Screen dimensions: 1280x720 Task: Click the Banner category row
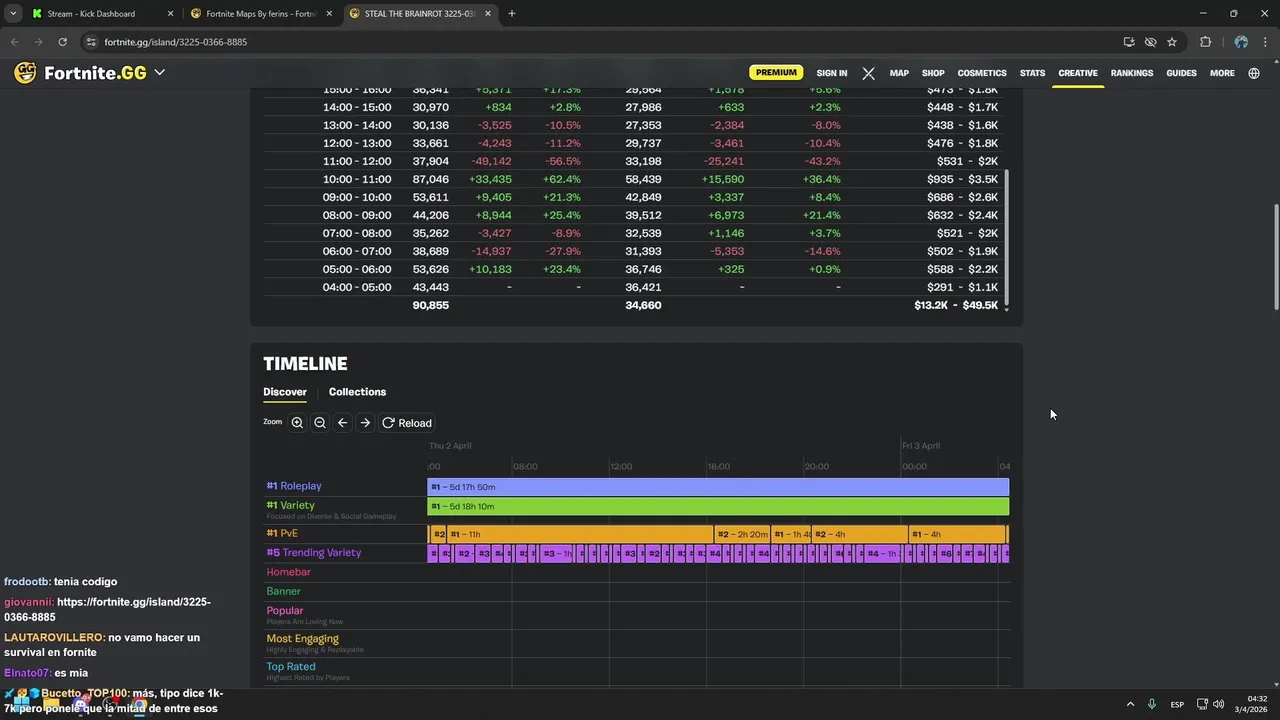pos(283,591)
